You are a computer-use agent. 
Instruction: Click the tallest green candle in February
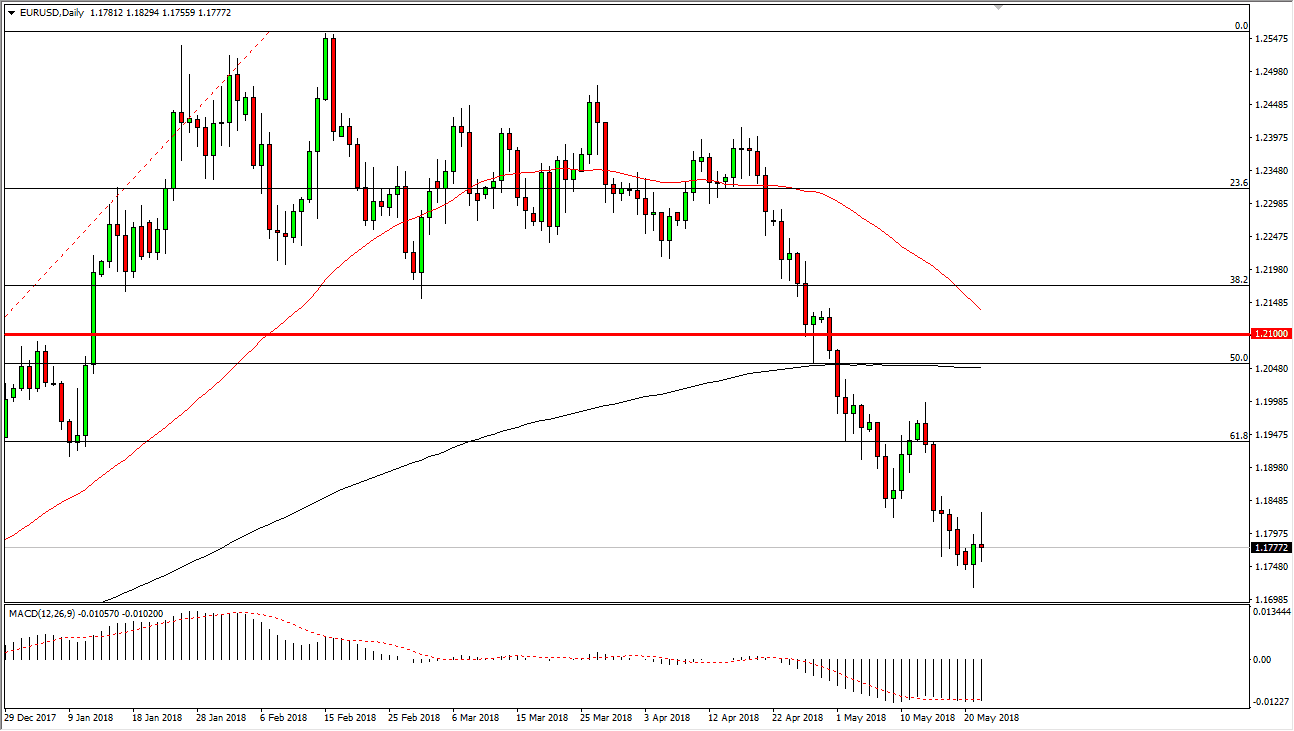coord(327,70)
